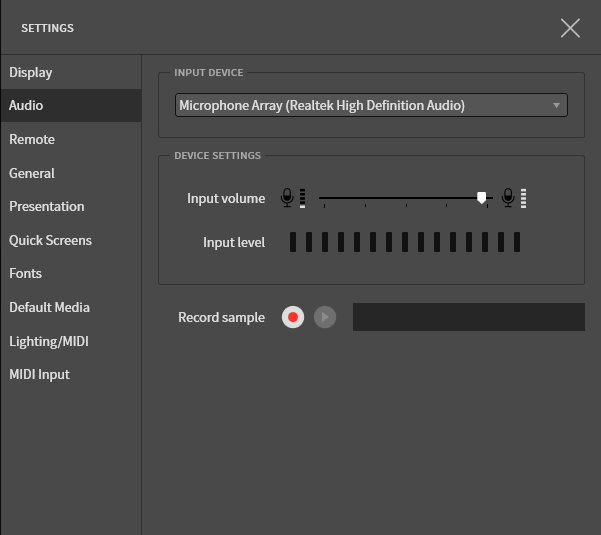Play the recorded sample

[325, 317]
